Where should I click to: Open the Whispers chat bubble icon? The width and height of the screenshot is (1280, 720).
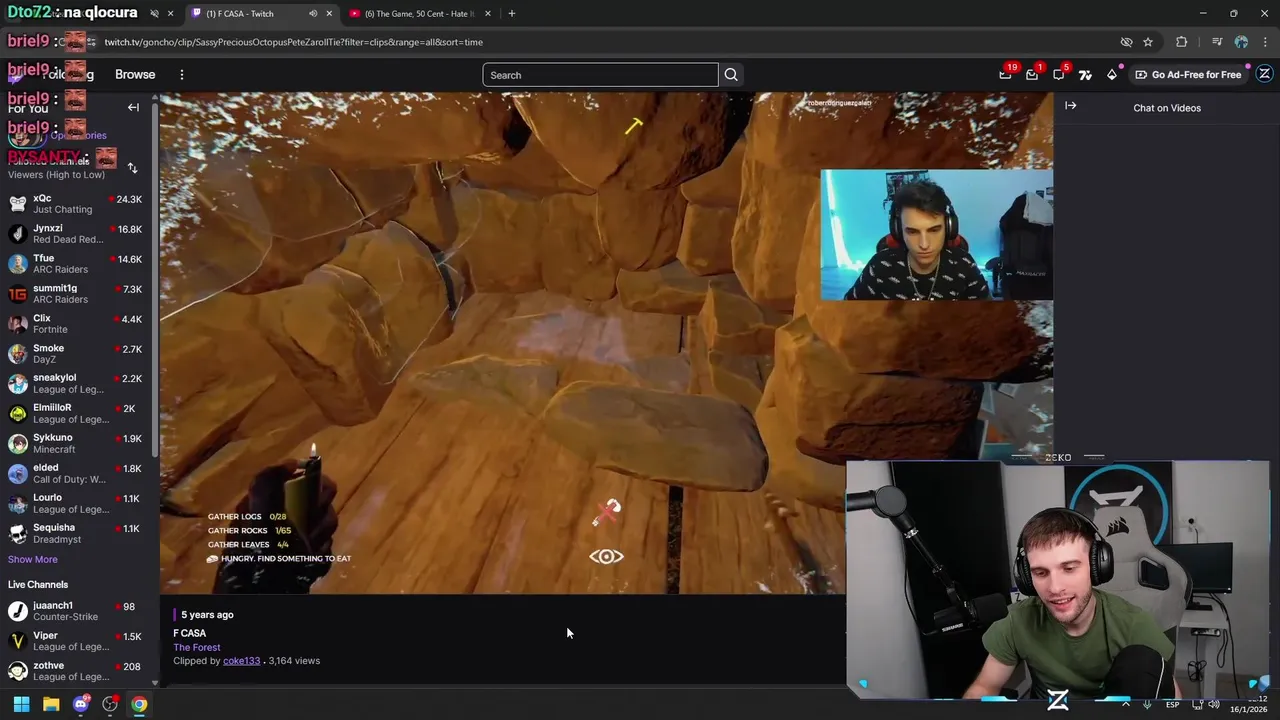pyautogui.click(x=1059, y=75)
